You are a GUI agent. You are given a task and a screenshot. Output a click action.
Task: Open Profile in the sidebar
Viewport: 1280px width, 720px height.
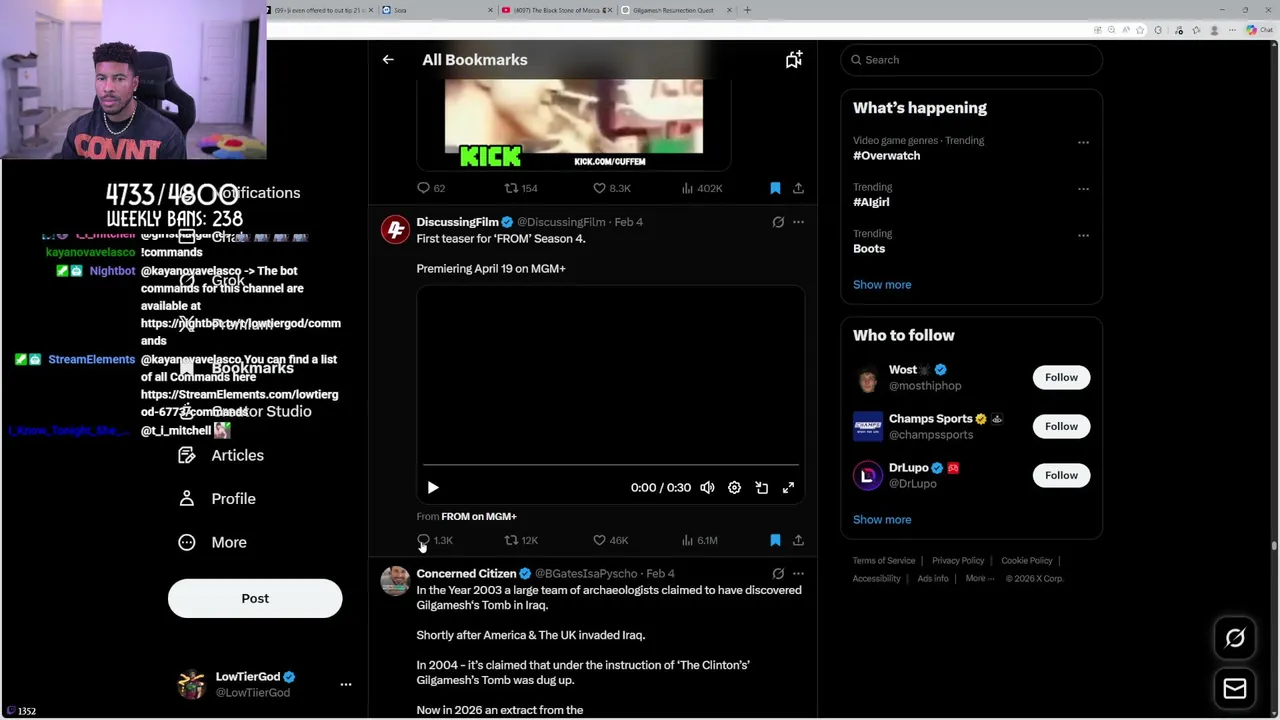click(218, 499)
